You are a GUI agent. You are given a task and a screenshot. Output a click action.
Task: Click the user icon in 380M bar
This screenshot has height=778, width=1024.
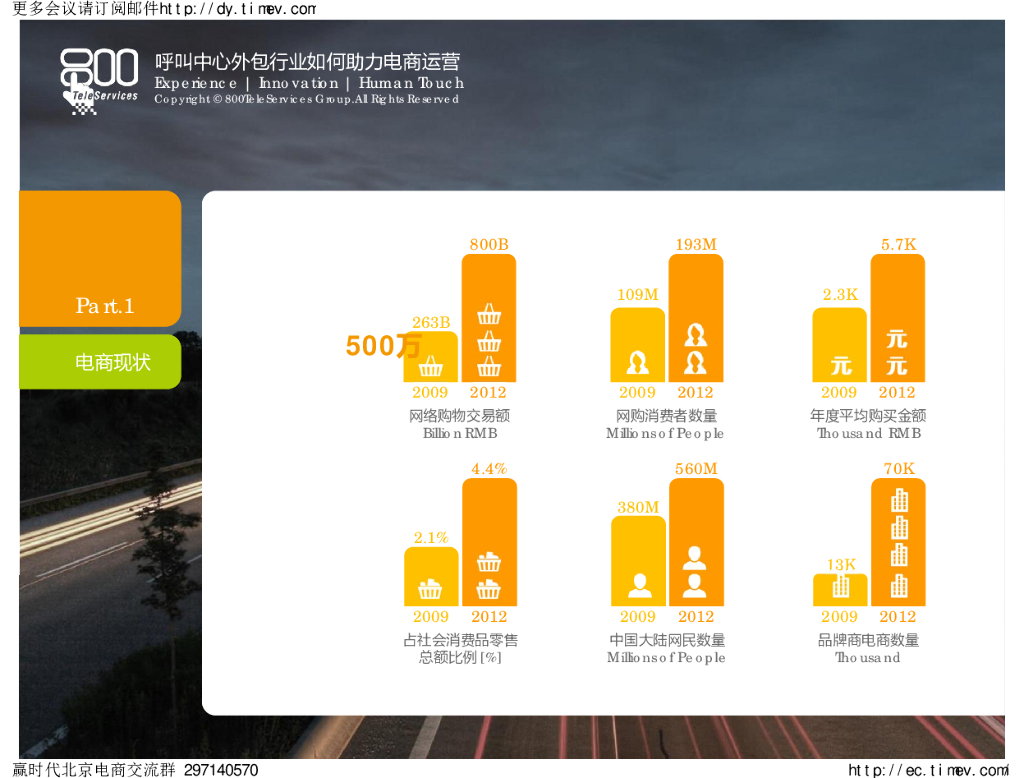tap(639, 586)
